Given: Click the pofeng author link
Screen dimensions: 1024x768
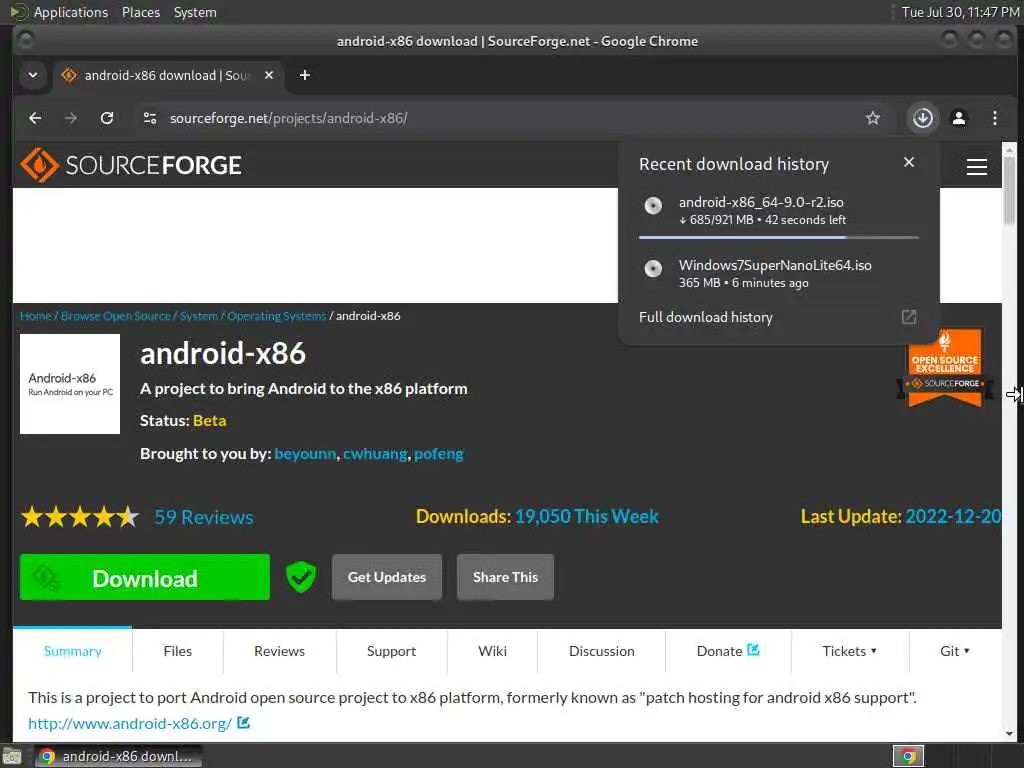Looking at the screenshot, I should 438,454.
